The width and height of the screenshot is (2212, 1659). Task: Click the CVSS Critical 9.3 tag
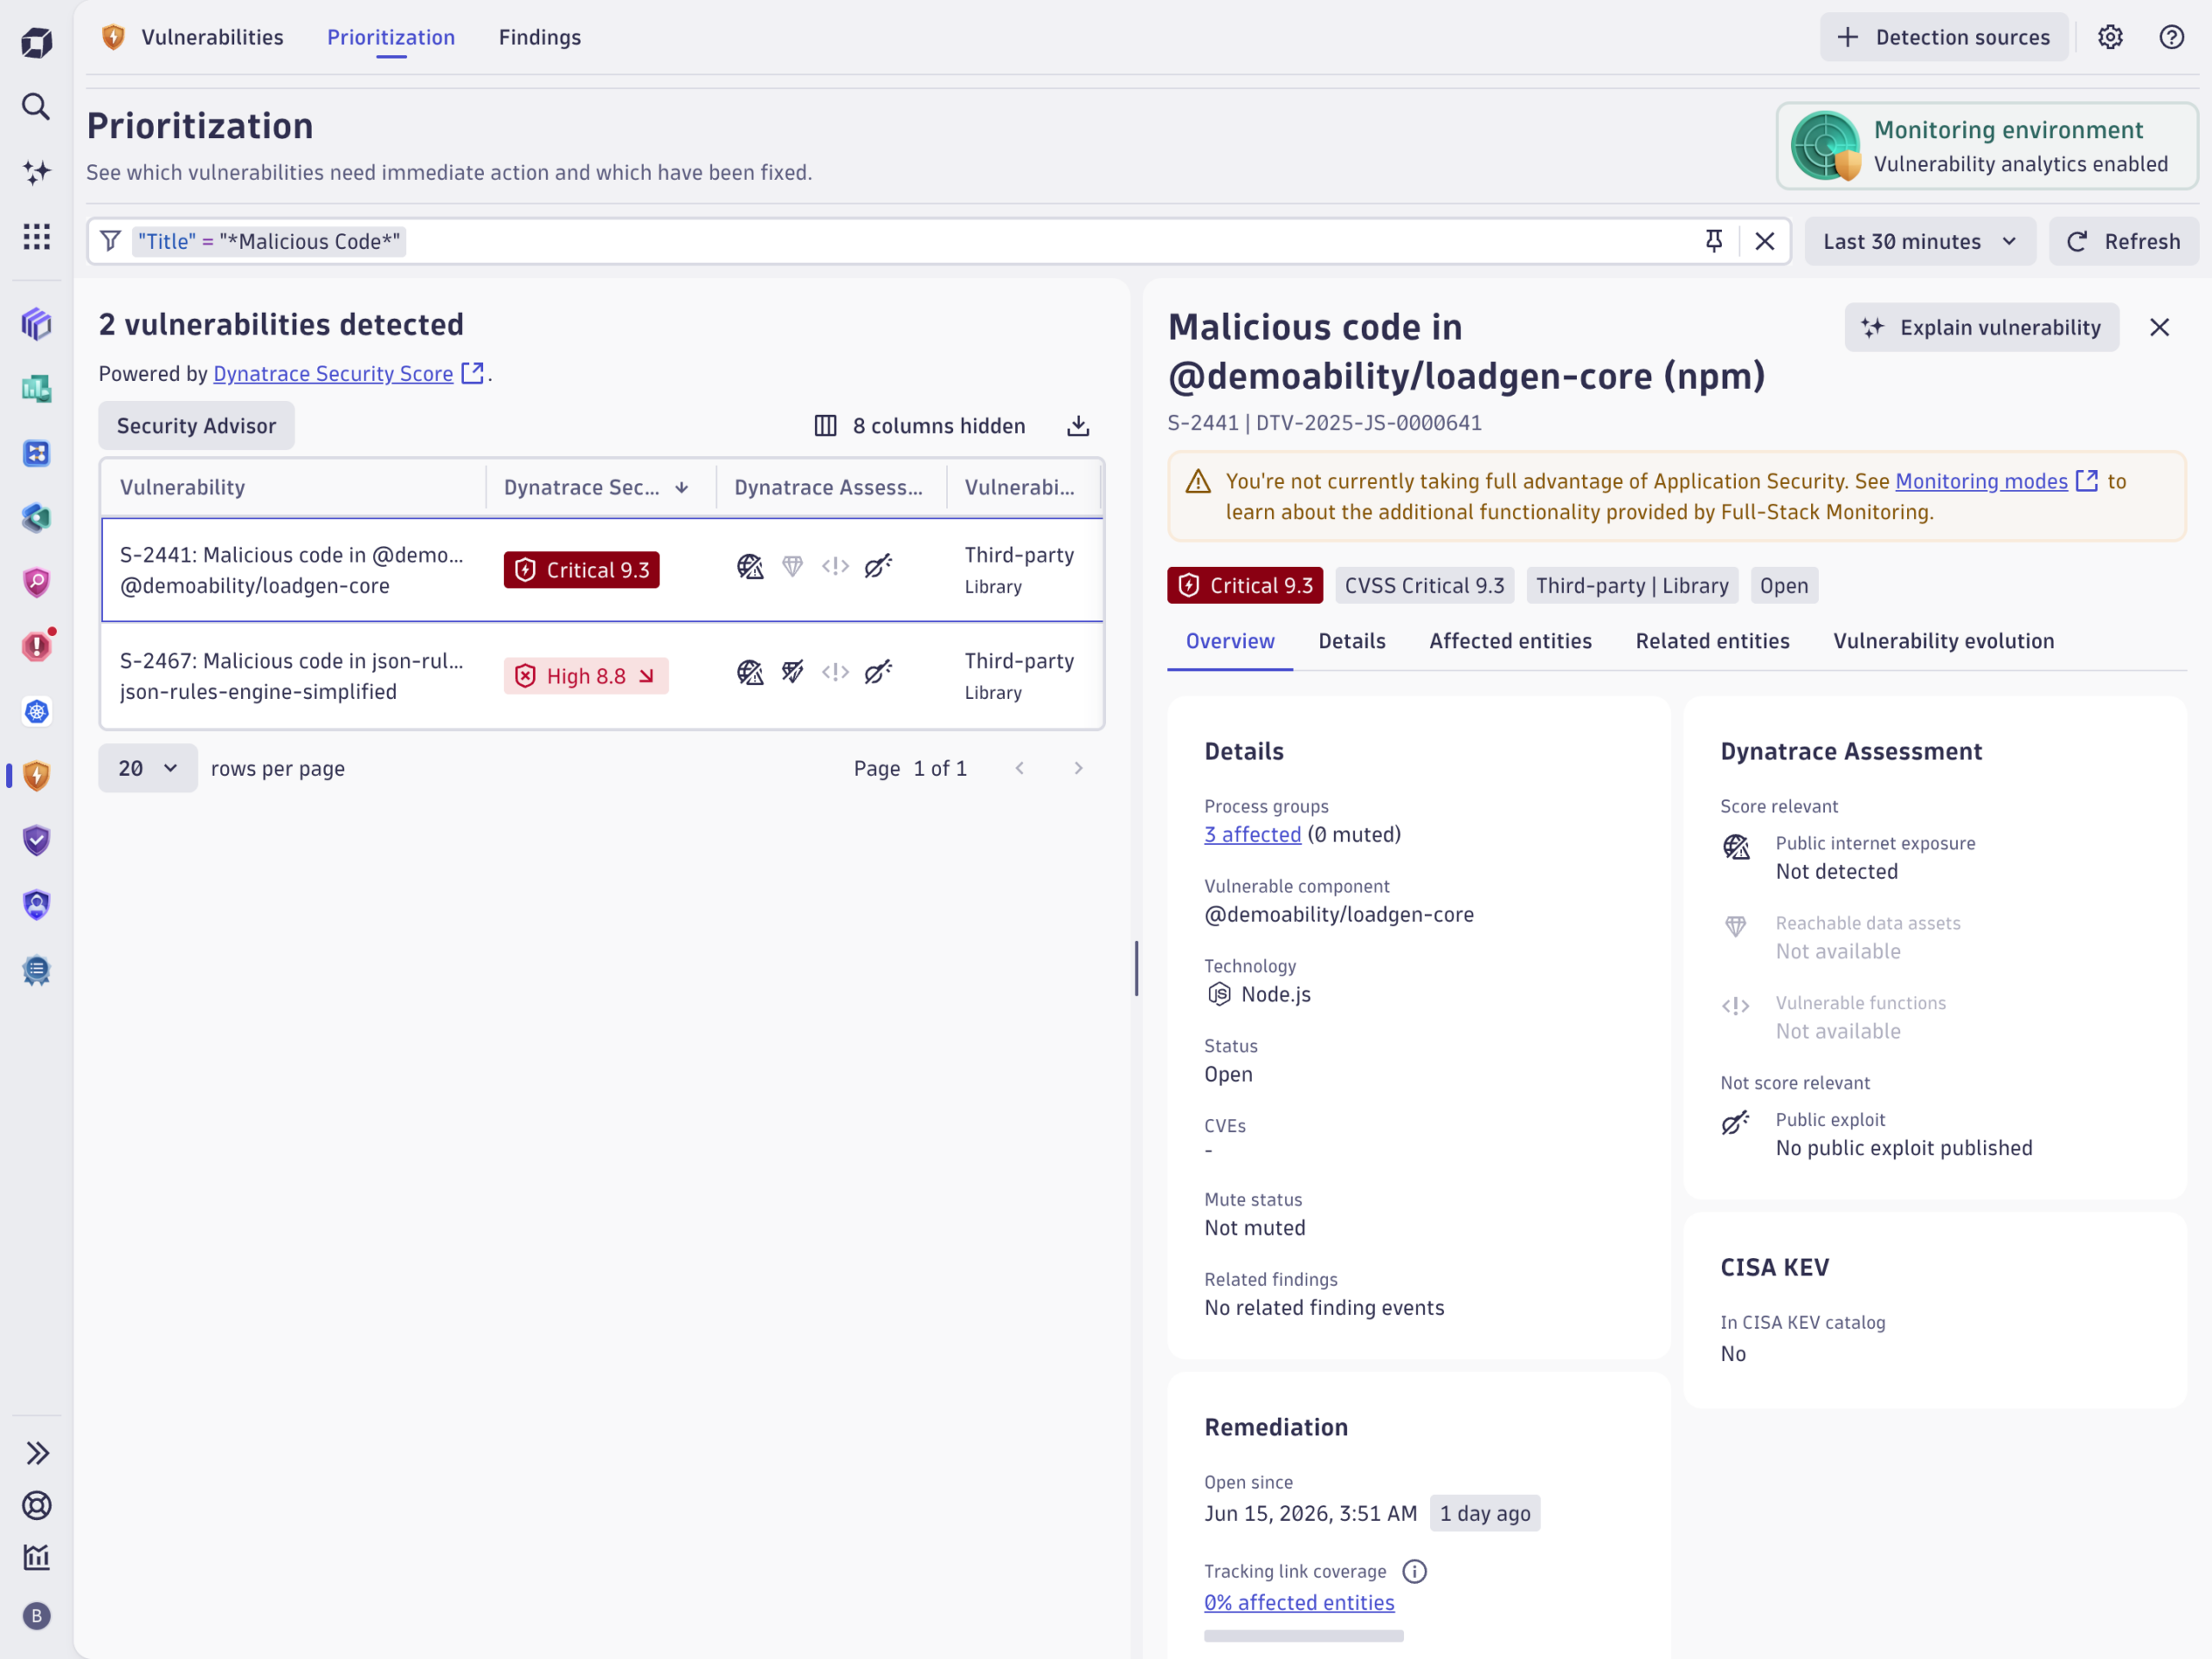click(x=1424, y=585)
